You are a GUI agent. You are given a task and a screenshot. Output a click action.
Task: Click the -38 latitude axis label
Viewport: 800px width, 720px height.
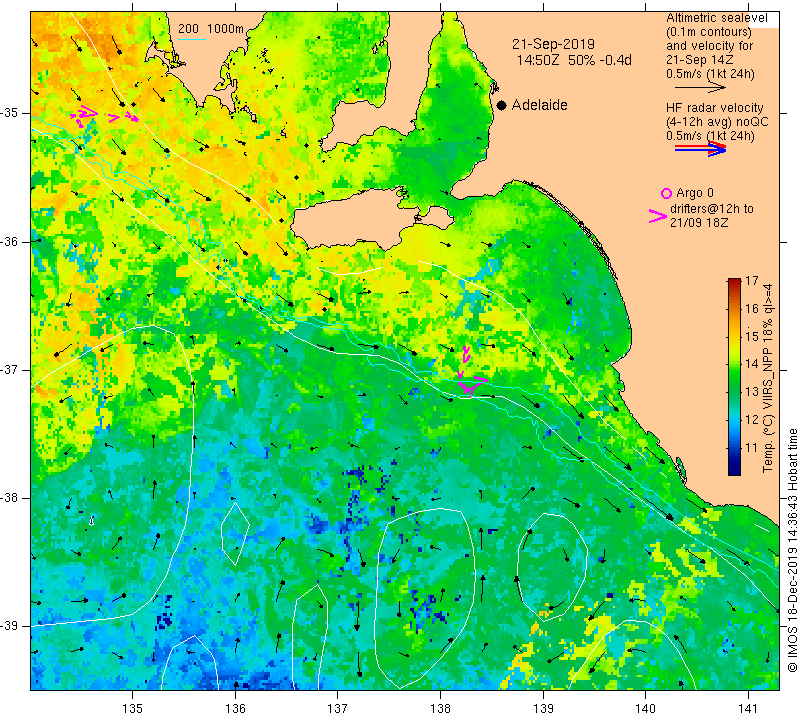(10, 498)
